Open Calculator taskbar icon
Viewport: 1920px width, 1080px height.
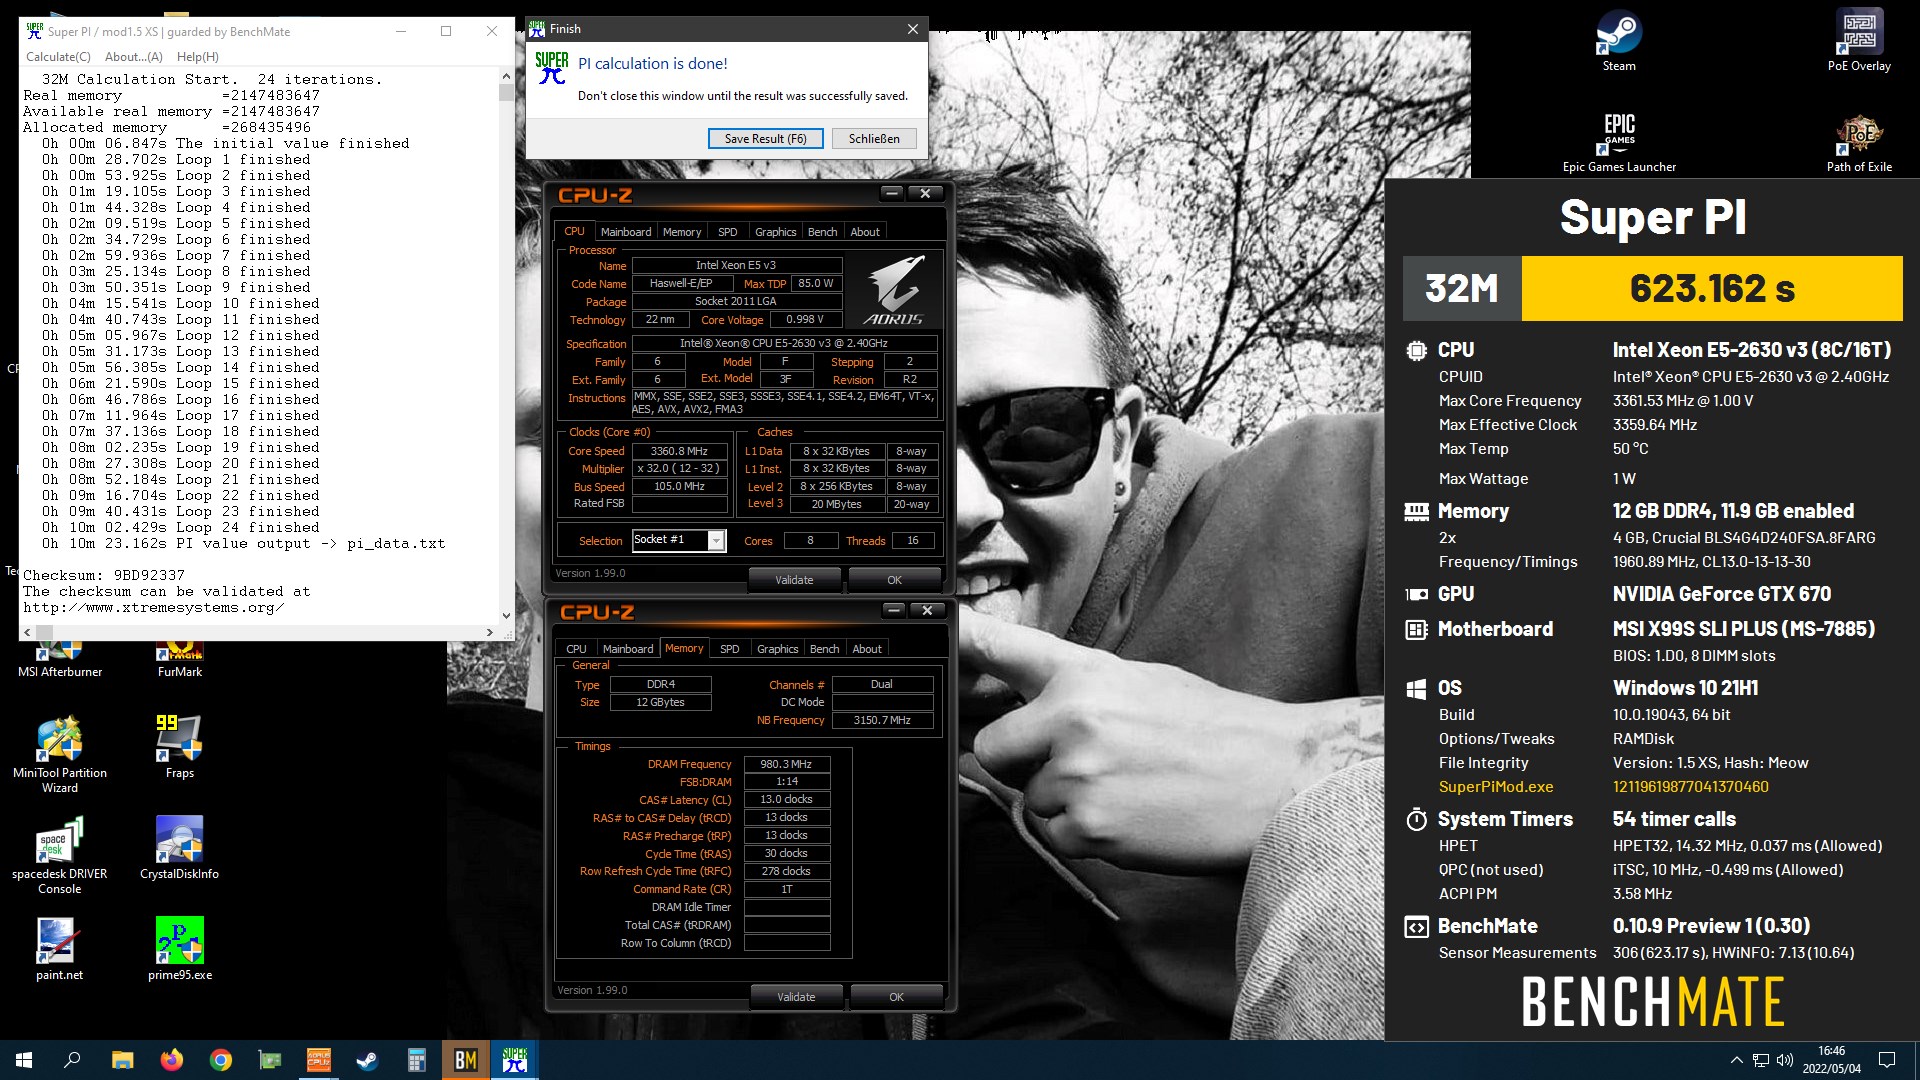416,1060
